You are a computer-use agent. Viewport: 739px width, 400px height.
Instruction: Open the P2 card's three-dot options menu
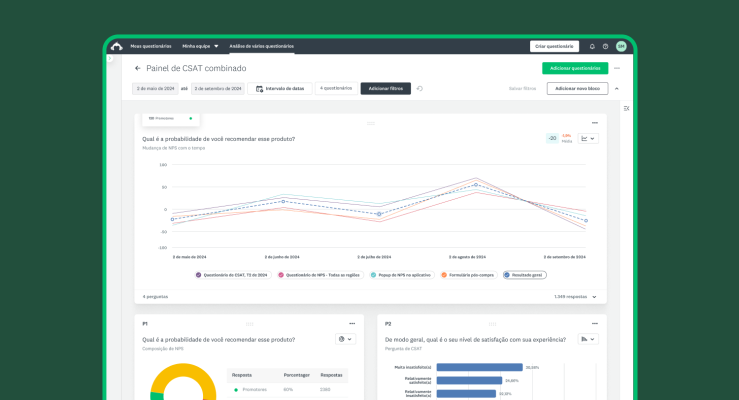tap(594, 324)
